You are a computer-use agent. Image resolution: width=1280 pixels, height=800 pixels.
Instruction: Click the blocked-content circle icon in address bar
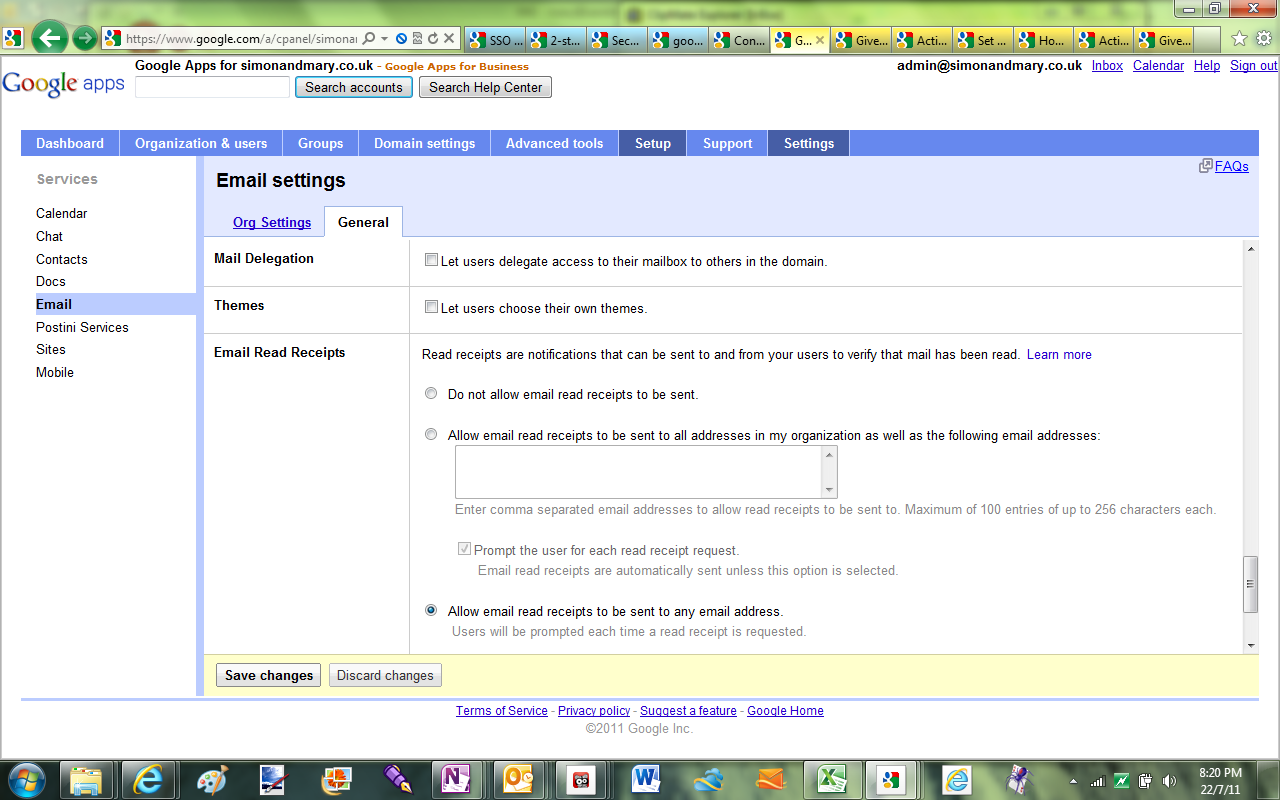(401, 39)
